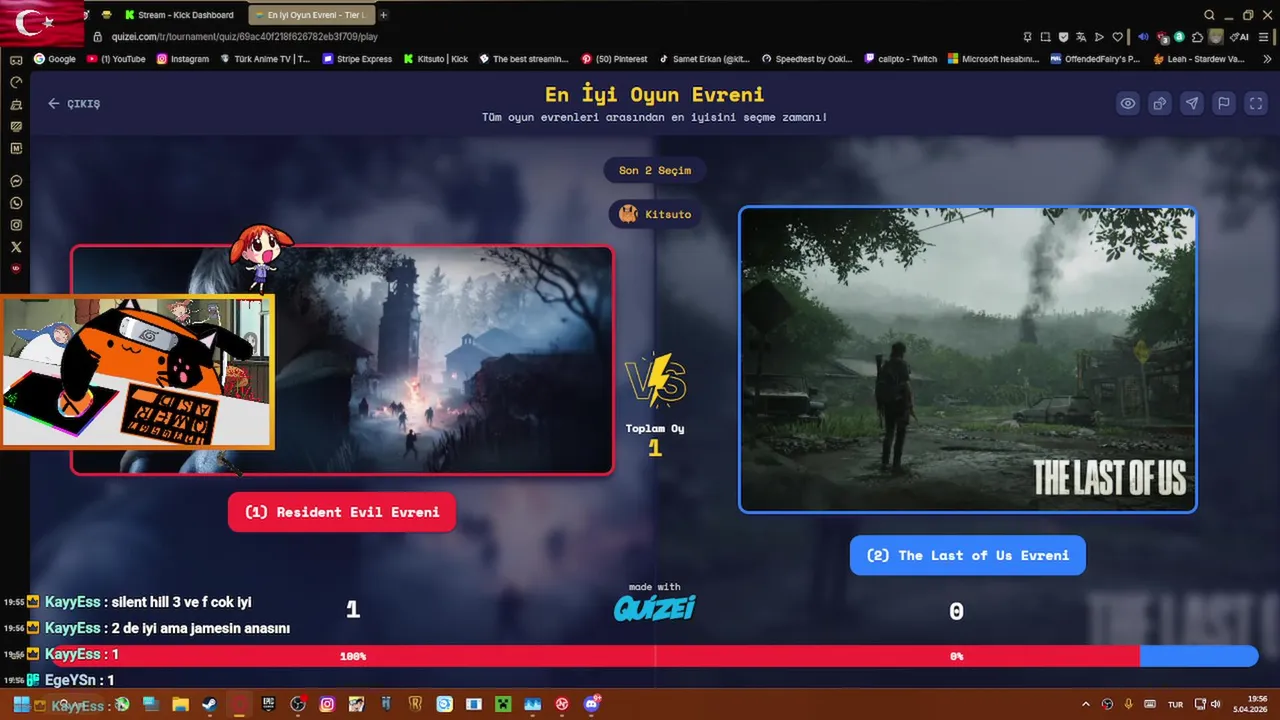Open the browser main menu icon
The width and height of the screenshot is (1280, 720).
(1264, 37)
